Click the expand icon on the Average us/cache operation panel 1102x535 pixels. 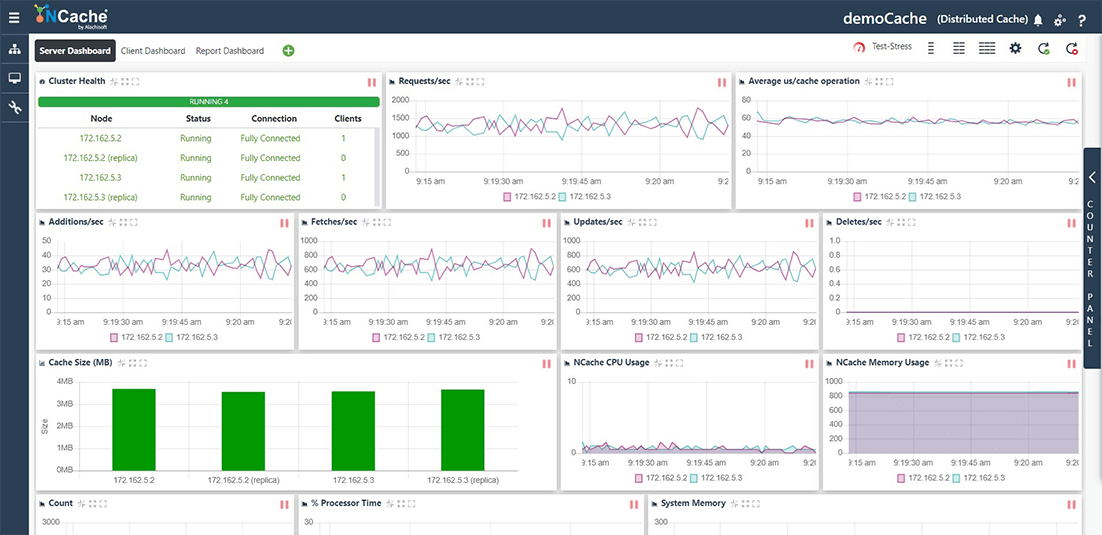click(881, 82)
